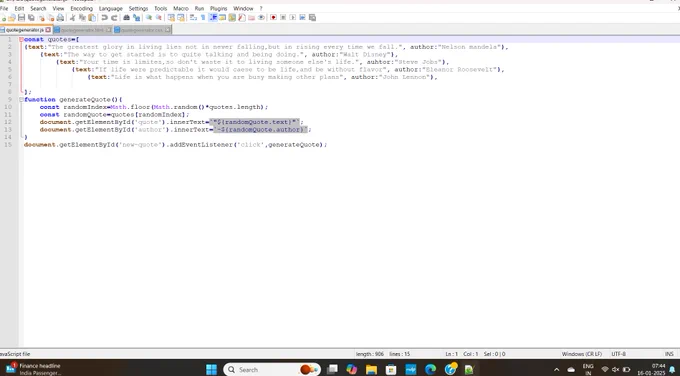Open the Edit menu
Viewport: 680px width, 376px height.
tap(20, 8)
